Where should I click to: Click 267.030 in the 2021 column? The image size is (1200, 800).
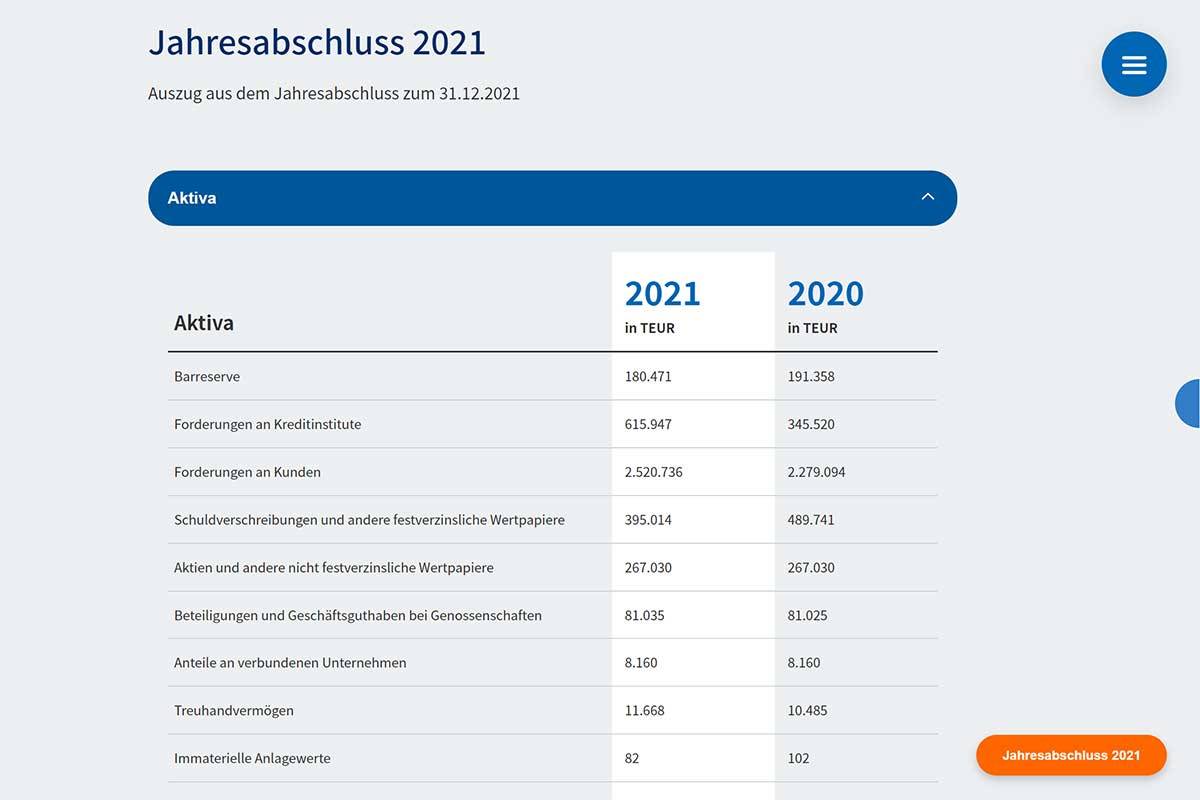[x=648, y=568]
